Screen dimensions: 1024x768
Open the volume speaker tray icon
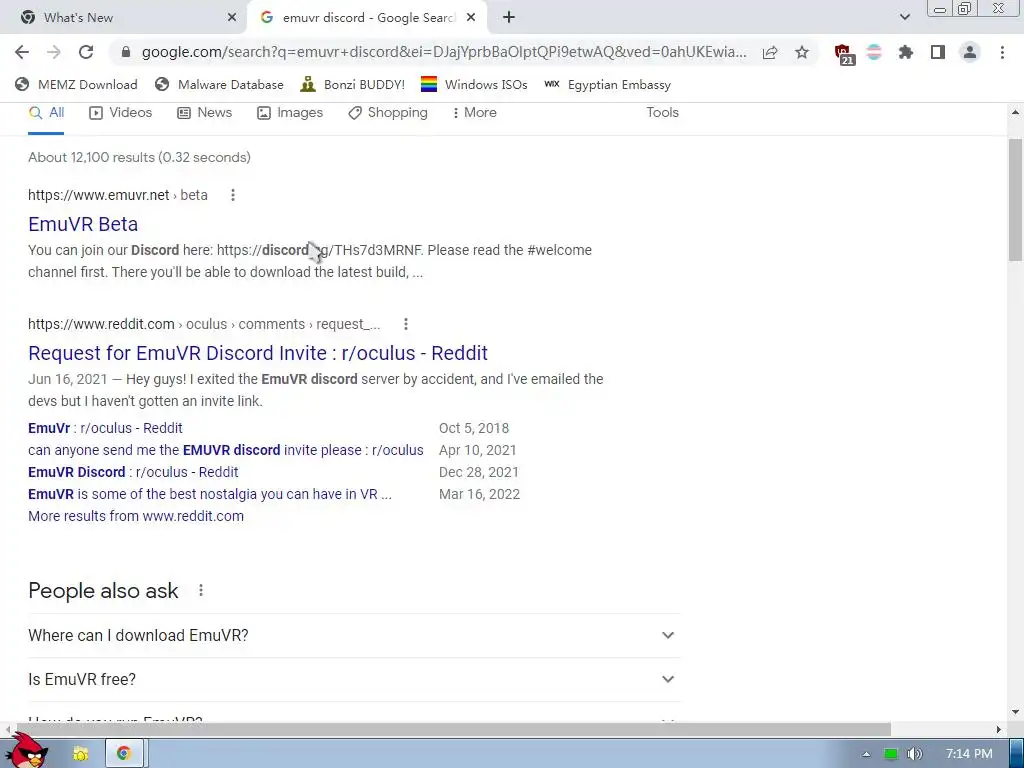click(x=915, y=754)
